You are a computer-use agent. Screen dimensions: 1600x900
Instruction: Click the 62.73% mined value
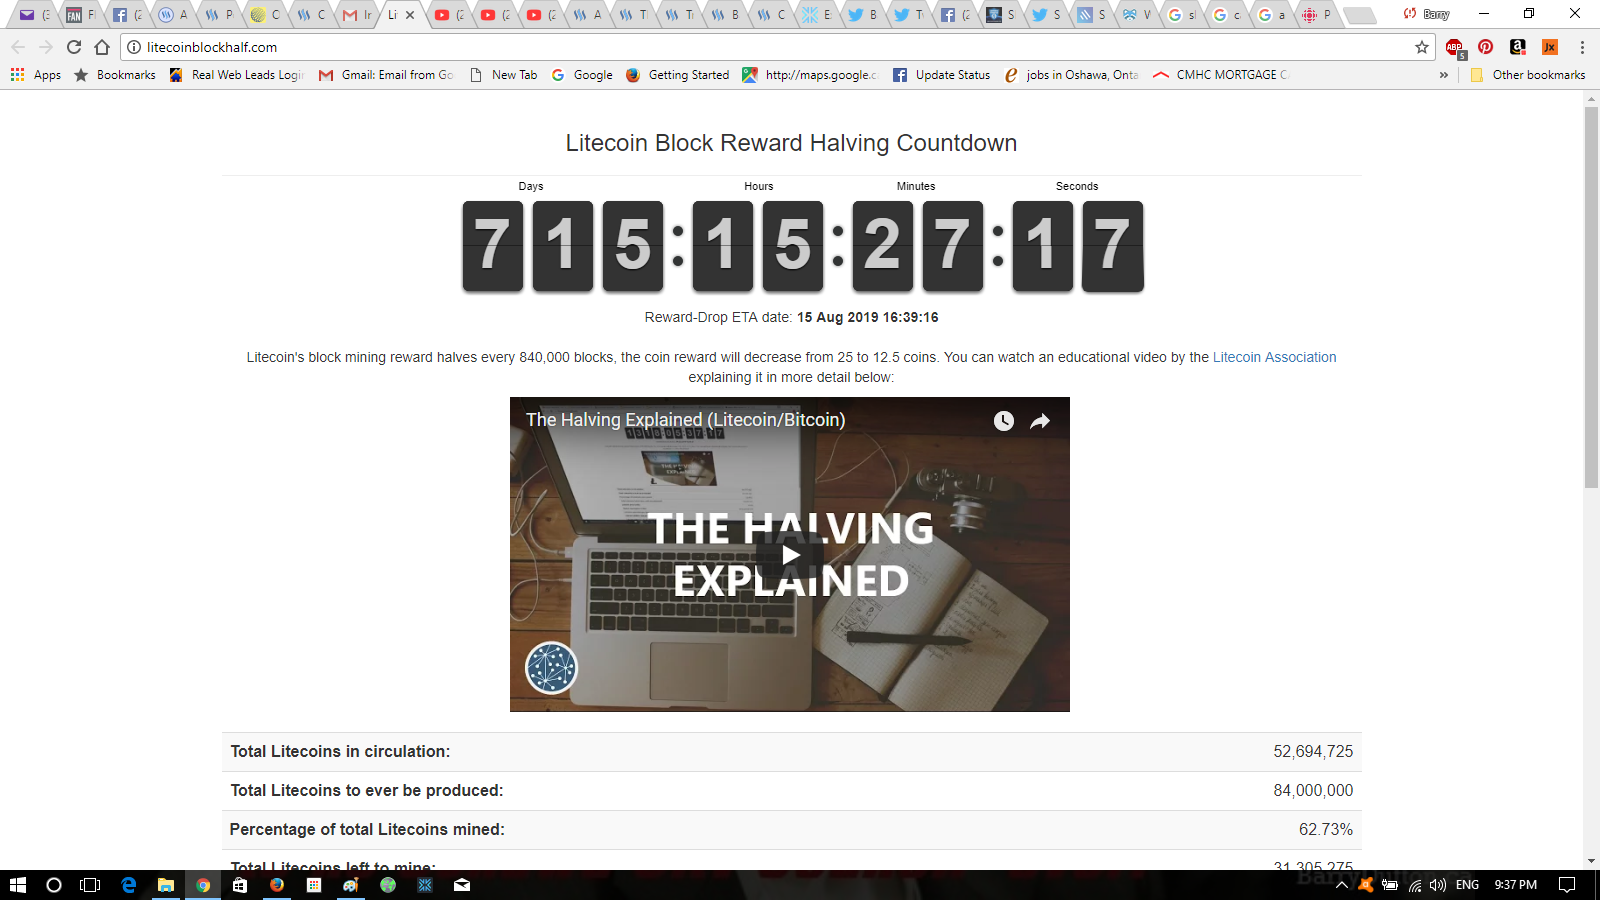(x=1326, y=830)
